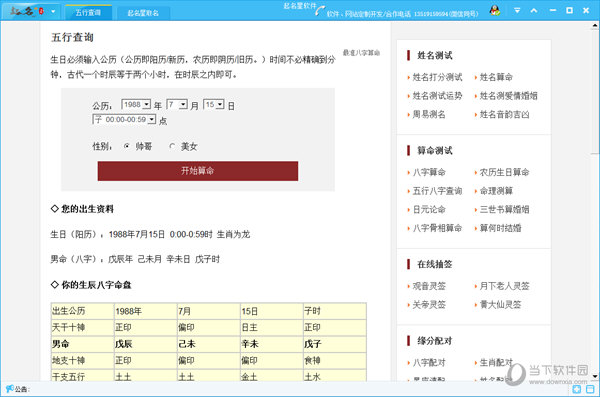Viewport: 600px width, 397px height.
Task: Open 八字配对 link
Action: (429, 363)
